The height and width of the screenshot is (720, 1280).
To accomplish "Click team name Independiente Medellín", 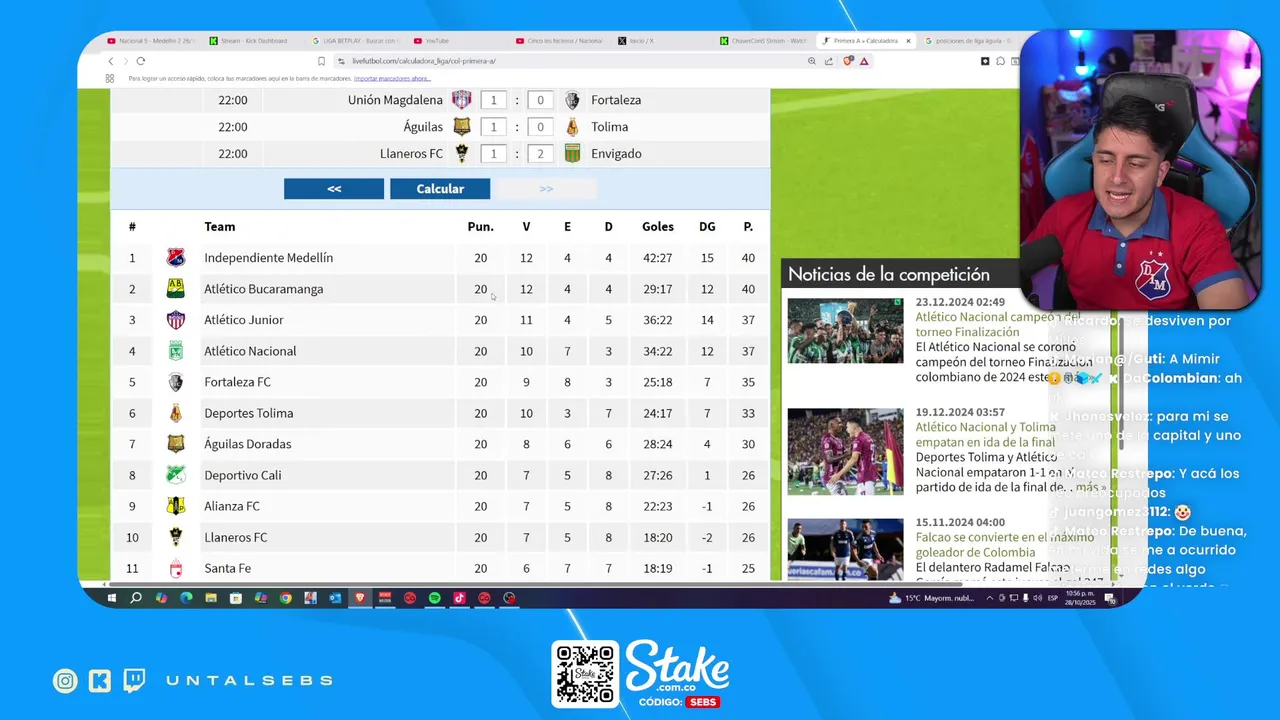I will (269, 258).
